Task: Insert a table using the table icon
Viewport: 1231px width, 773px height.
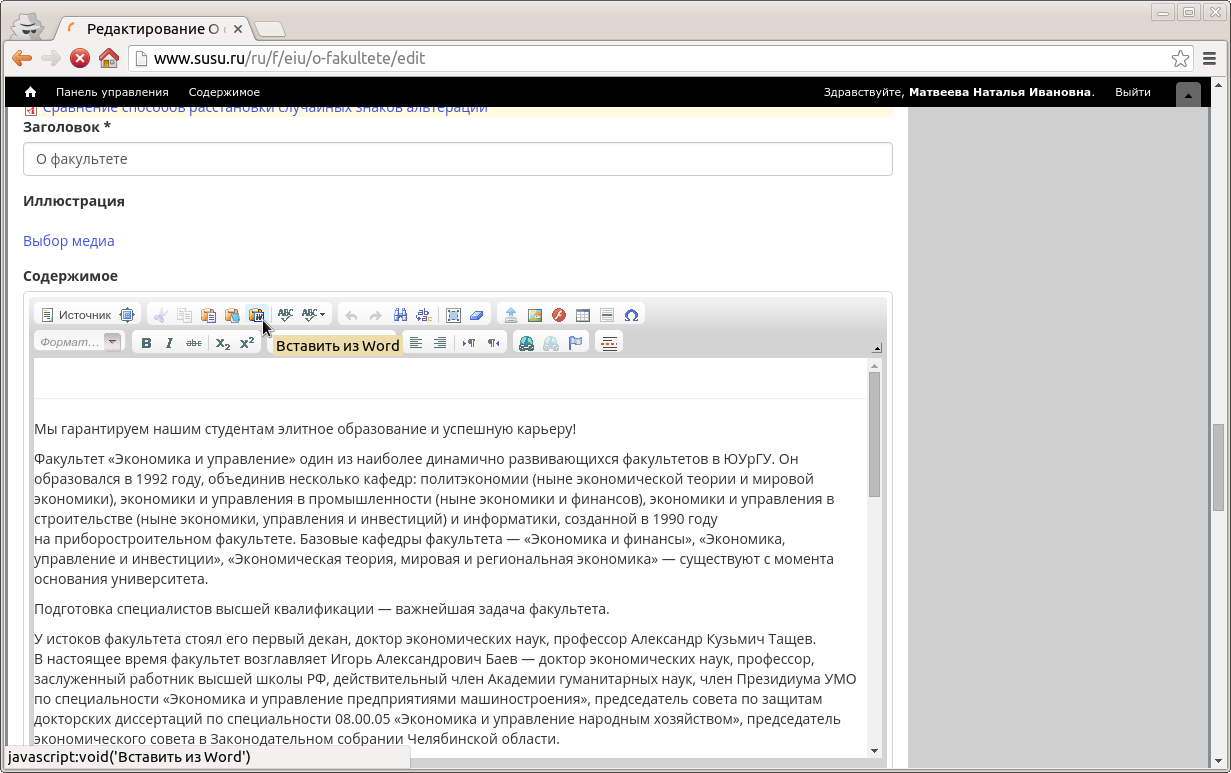Action: click(x=583, y=315)
